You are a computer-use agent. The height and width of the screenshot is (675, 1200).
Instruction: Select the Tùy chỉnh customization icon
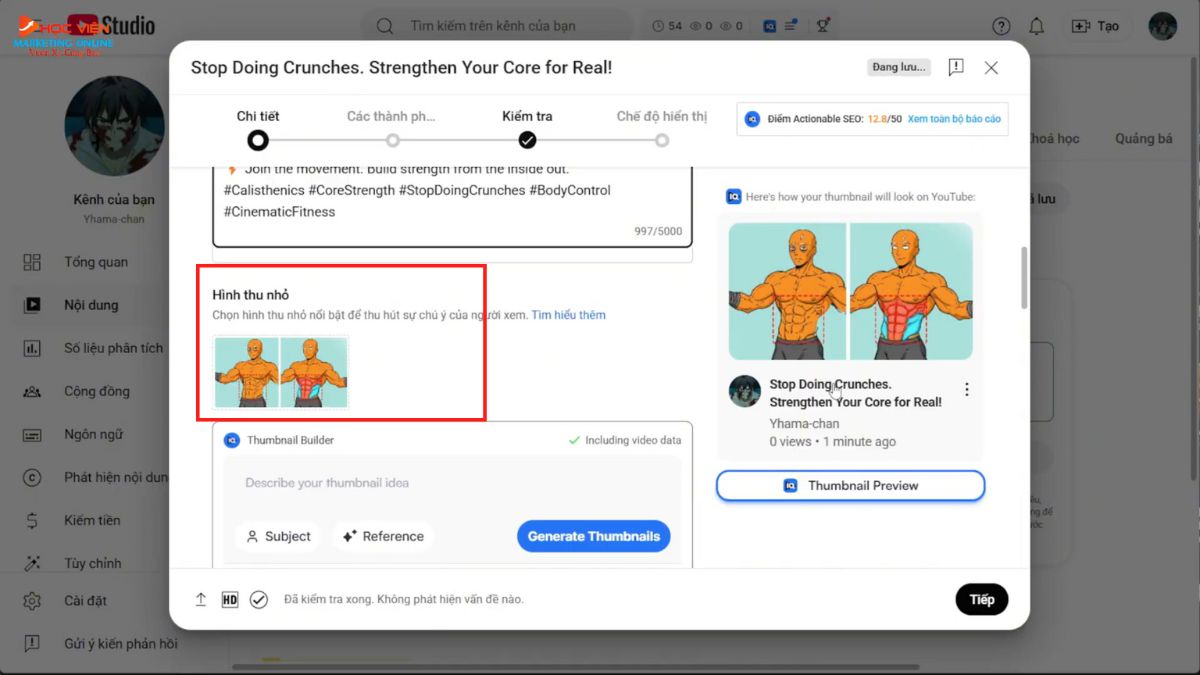coord(31,562)
